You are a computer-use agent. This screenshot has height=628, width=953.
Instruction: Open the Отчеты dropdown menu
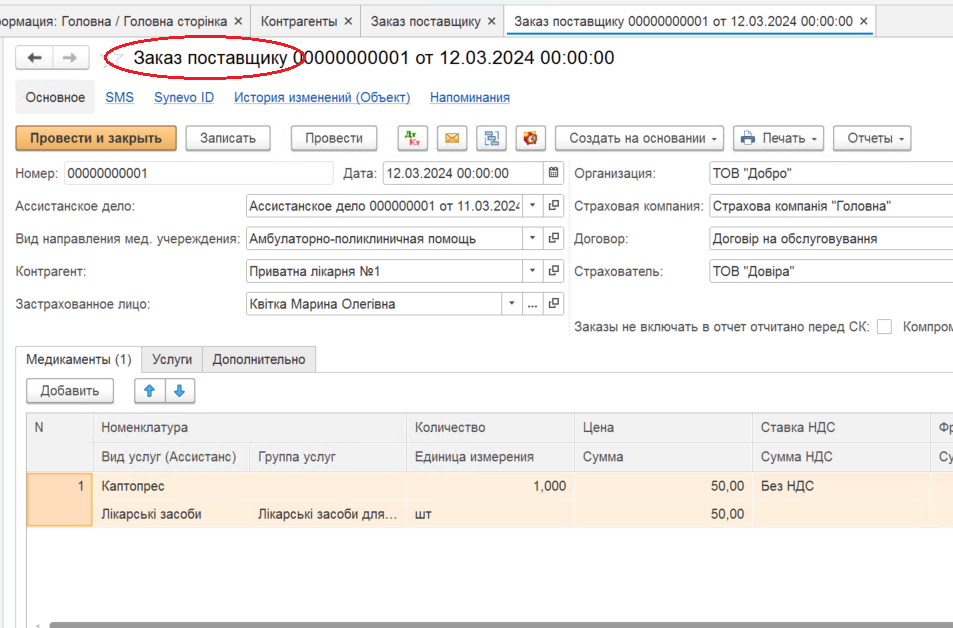[x=872, y=138]
